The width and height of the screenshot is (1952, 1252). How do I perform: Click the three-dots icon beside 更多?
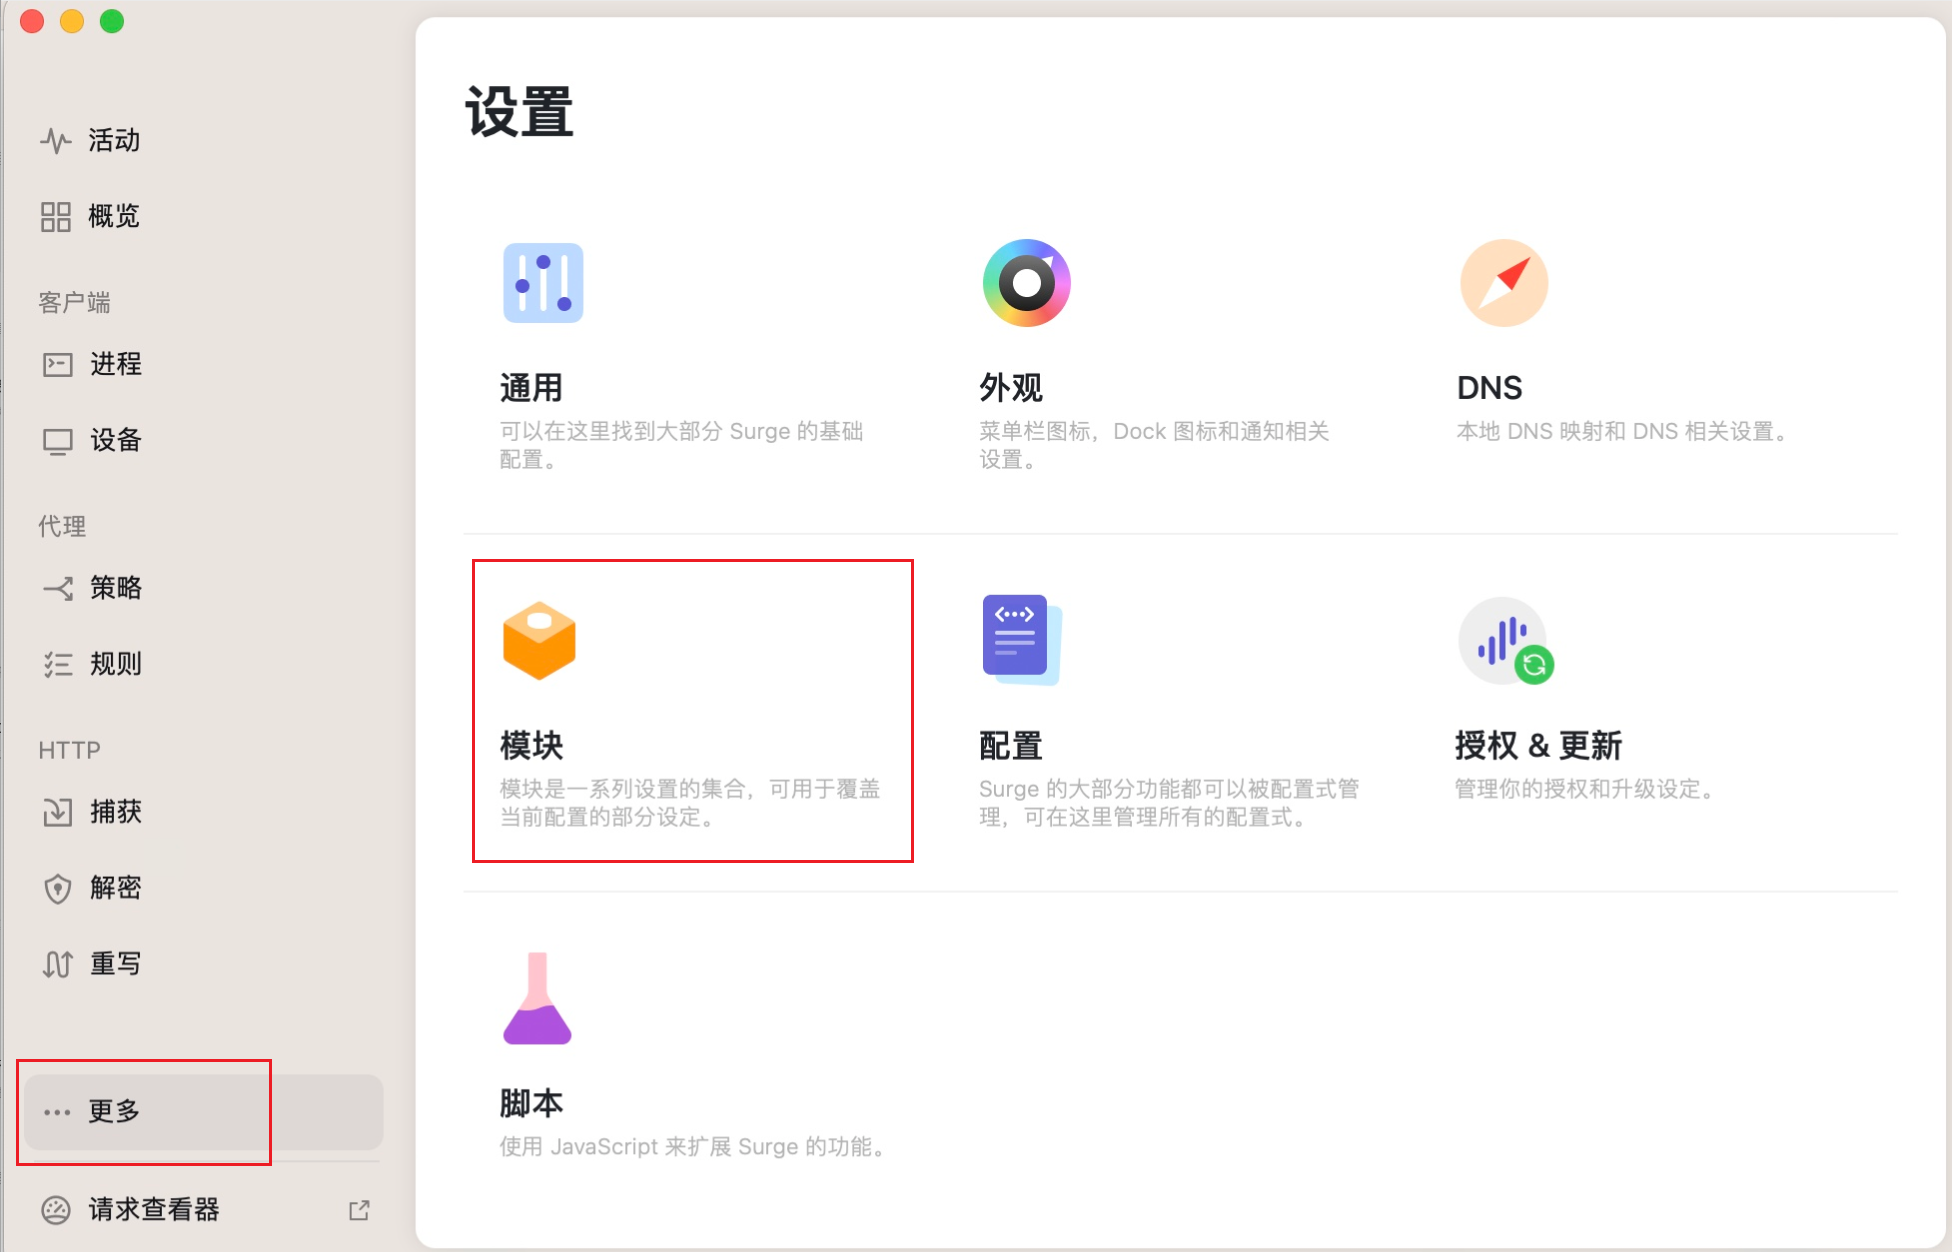[57, 1113]
